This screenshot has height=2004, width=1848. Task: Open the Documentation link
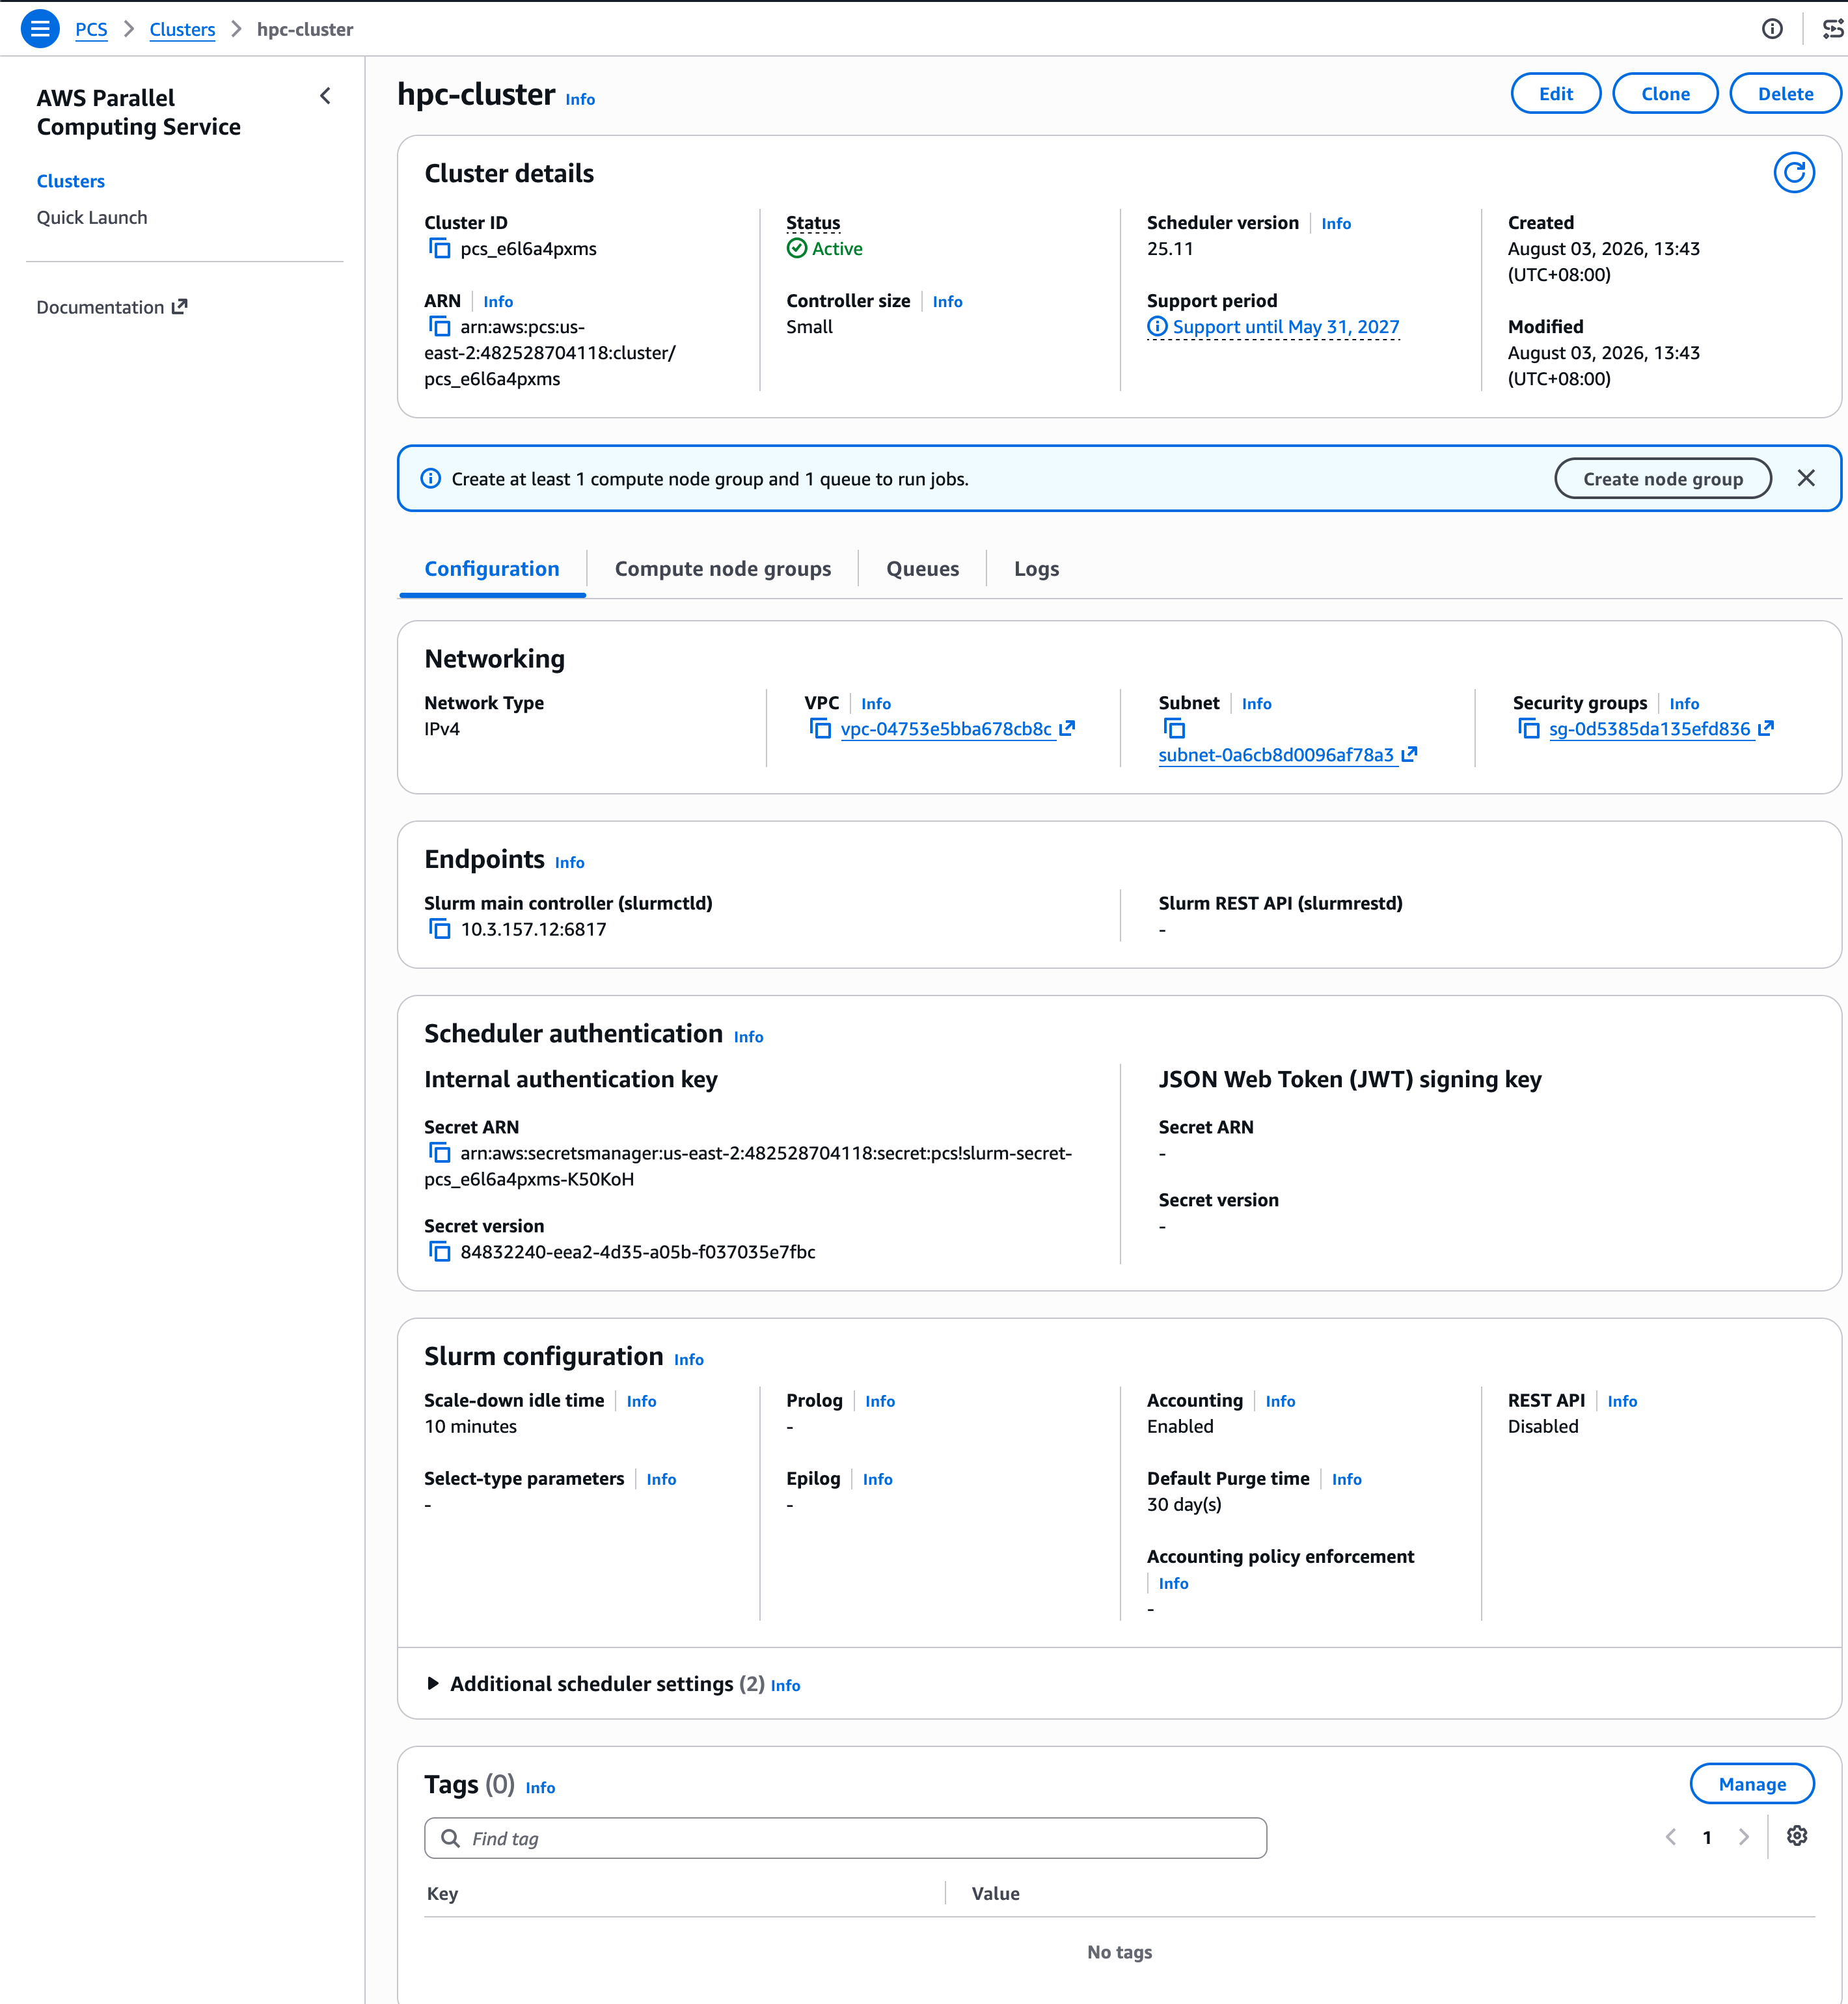coord(112,307)
